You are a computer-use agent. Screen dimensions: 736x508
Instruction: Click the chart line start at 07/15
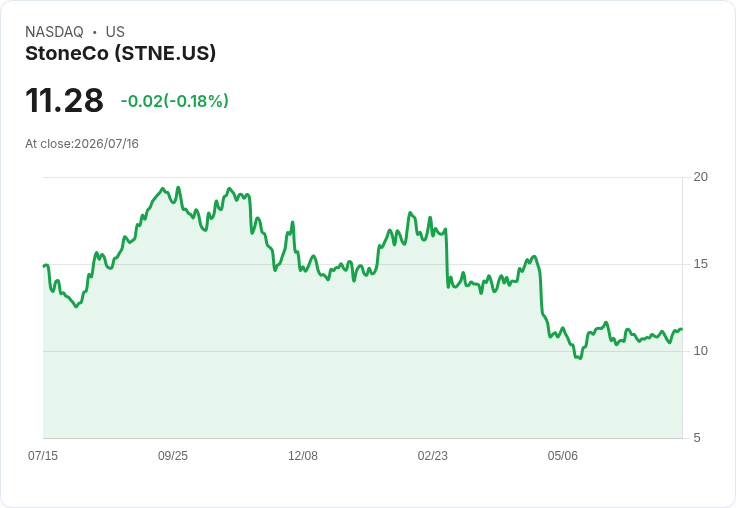tap(44, 266)
